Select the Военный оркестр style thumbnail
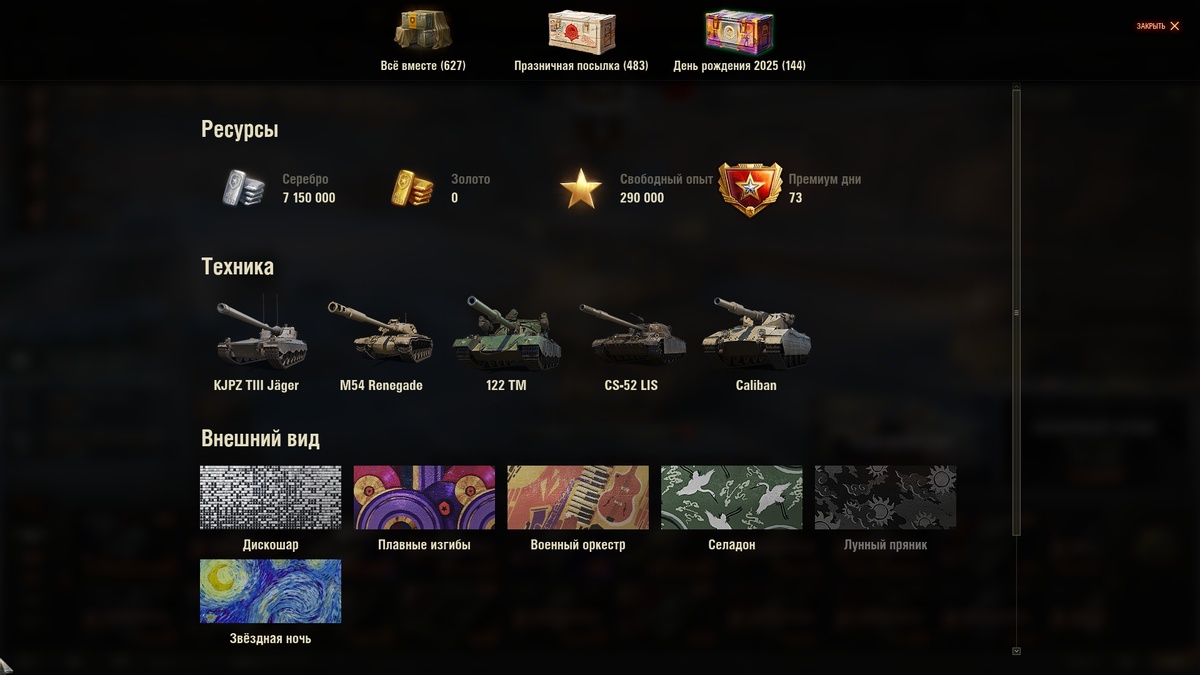This screenshot has width=1200, height=675. 578,497
